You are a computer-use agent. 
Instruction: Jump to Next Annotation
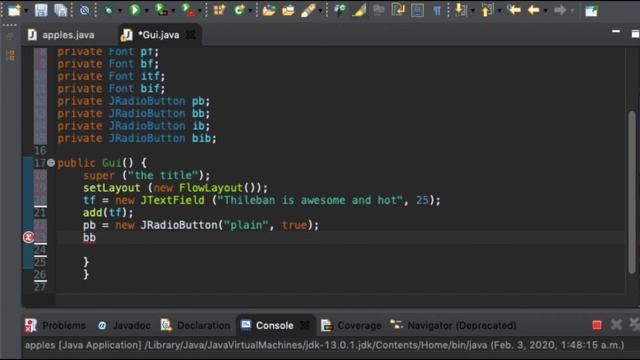(460, 10)
